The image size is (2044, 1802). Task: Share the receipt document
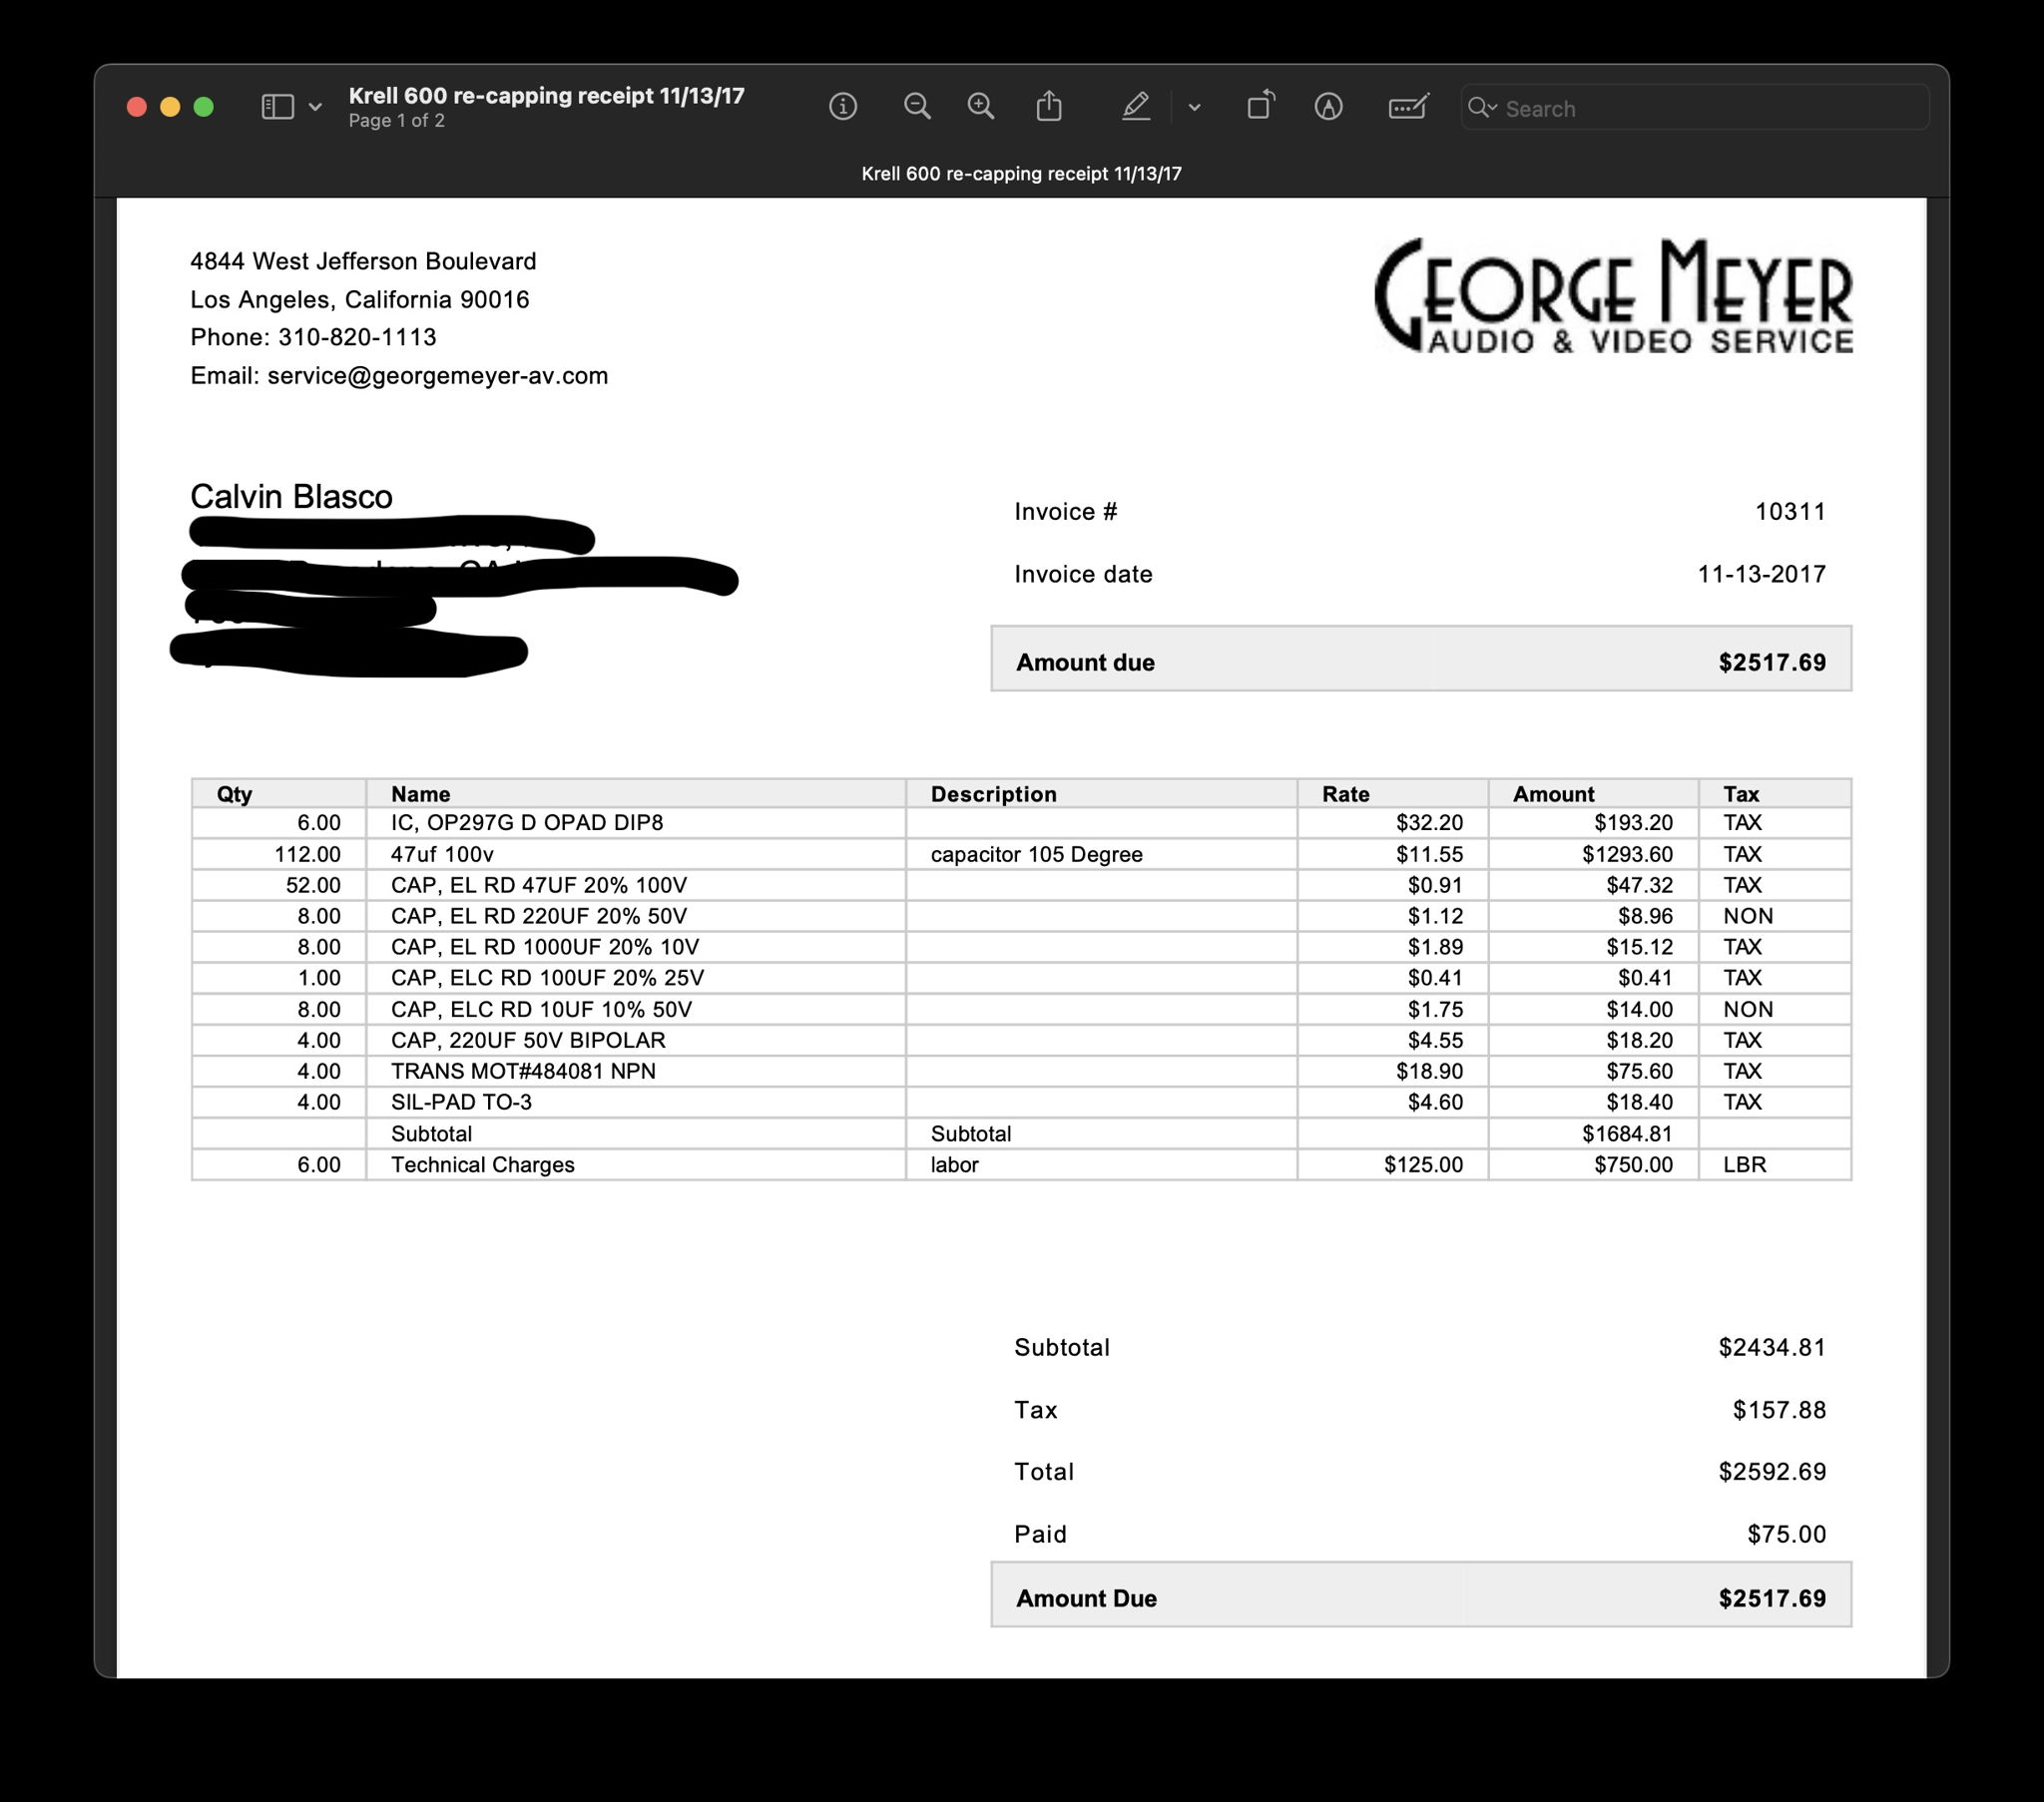tap(1049, 105)
